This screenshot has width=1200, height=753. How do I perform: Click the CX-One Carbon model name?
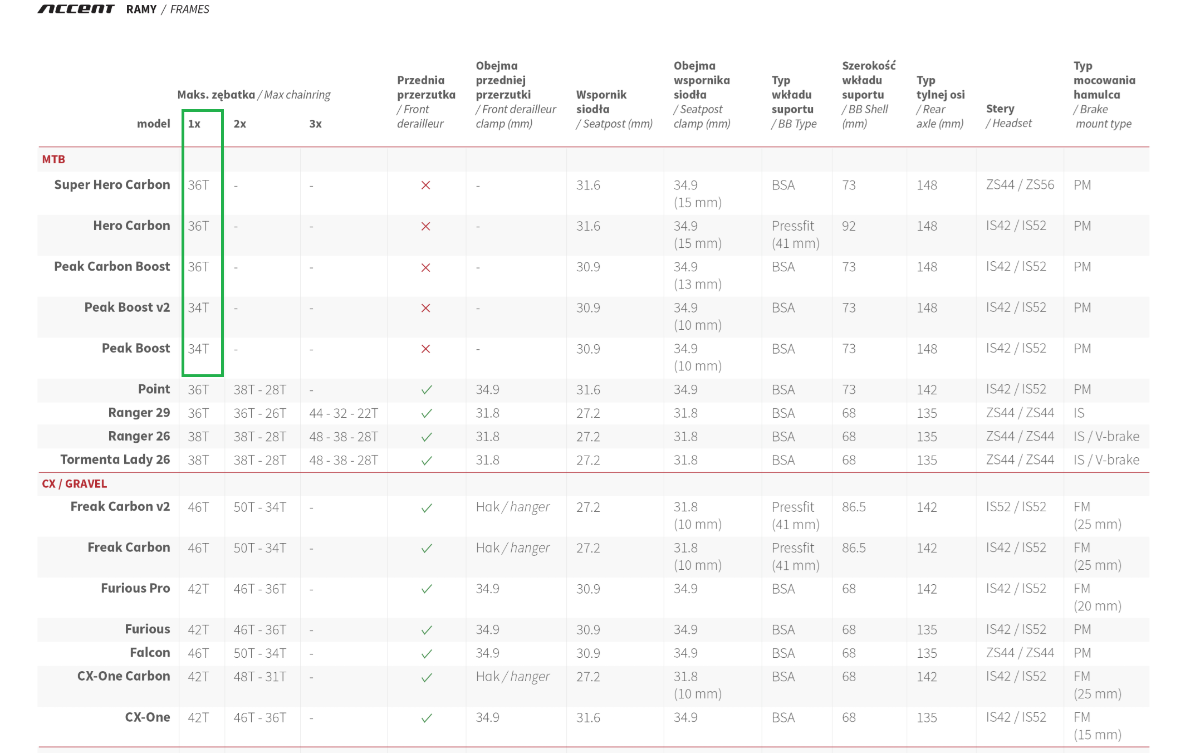pos(124,676)
